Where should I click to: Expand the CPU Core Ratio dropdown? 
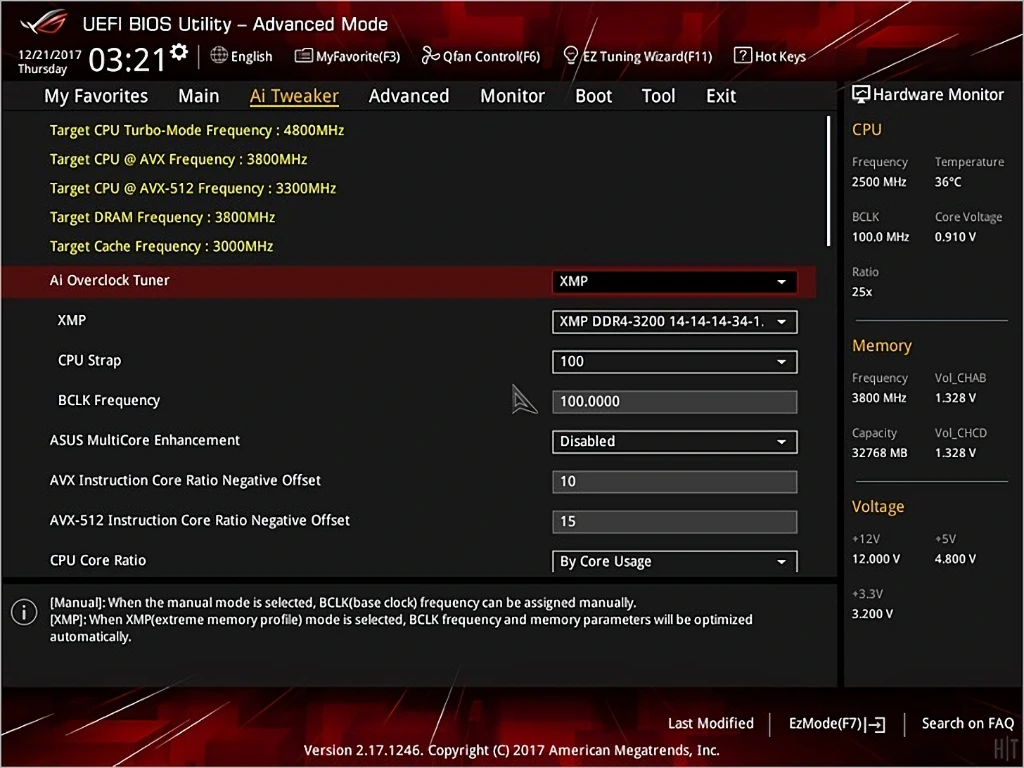(x=674, y=562)
